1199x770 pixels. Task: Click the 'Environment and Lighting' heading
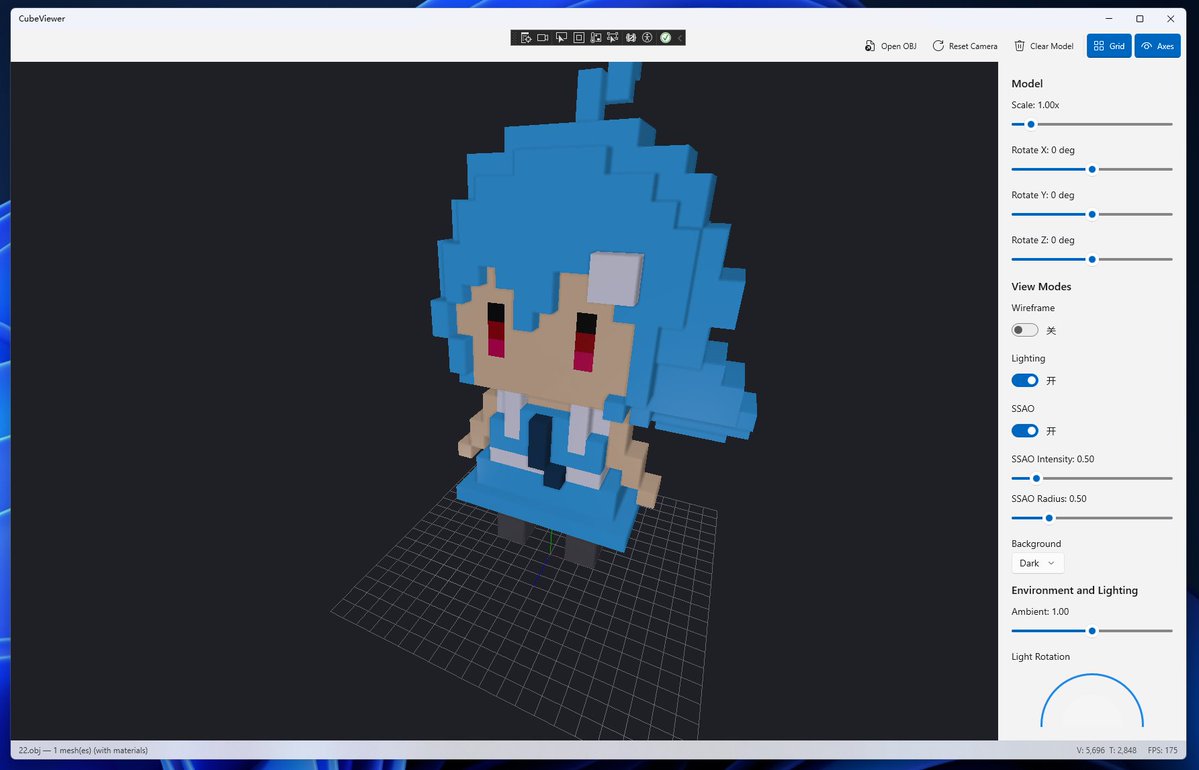click(x=1074, y=590)
